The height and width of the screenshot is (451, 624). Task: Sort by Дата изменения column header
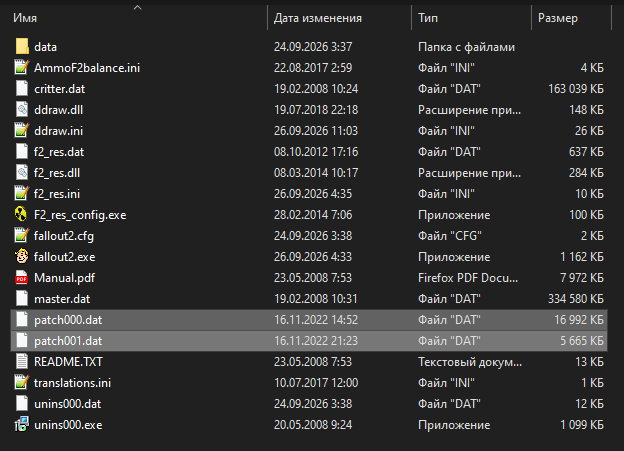318,18
